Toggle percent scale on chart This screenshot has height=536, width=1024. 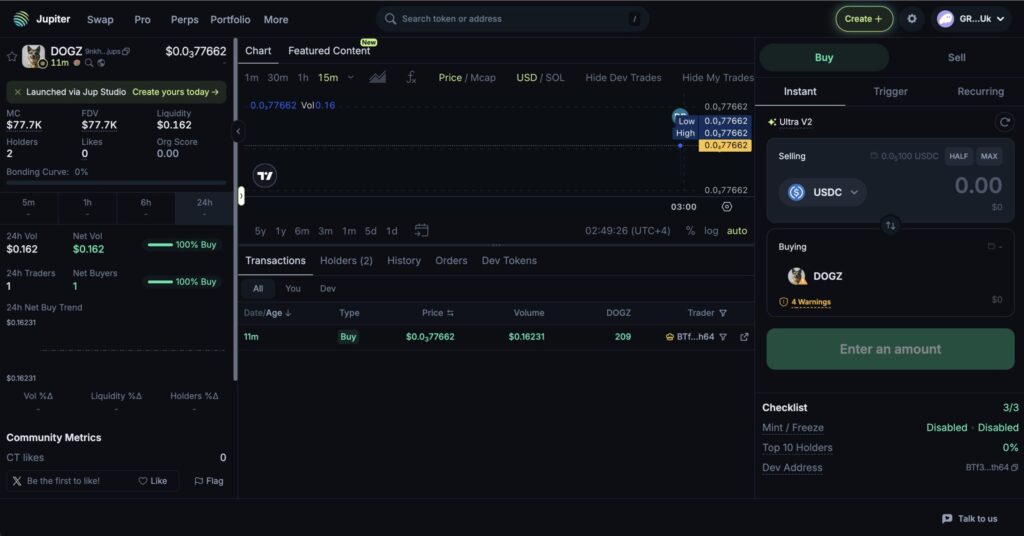pos(690,231)
